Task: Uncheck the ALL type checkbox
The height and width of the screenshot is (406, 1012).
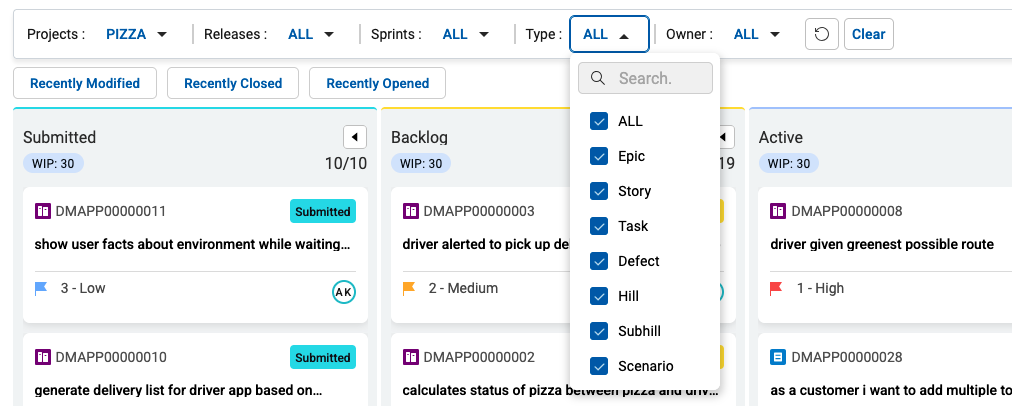Action: pos(599,121)
